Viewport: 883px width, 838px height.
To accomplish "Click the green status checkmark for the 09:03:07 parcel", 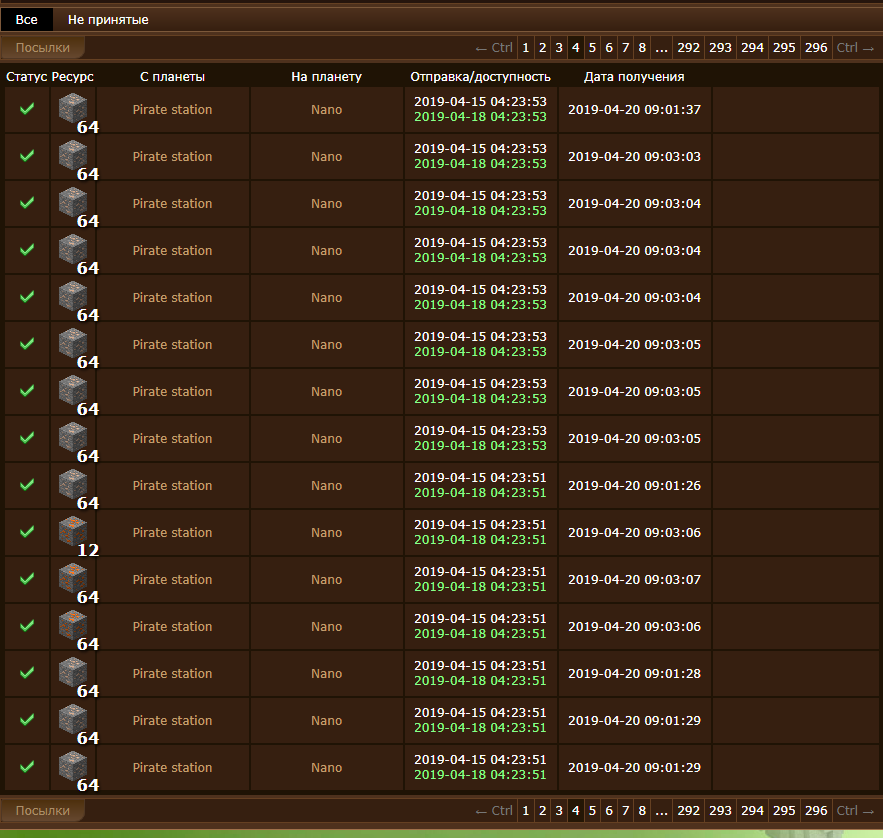I will pos(27,579).
